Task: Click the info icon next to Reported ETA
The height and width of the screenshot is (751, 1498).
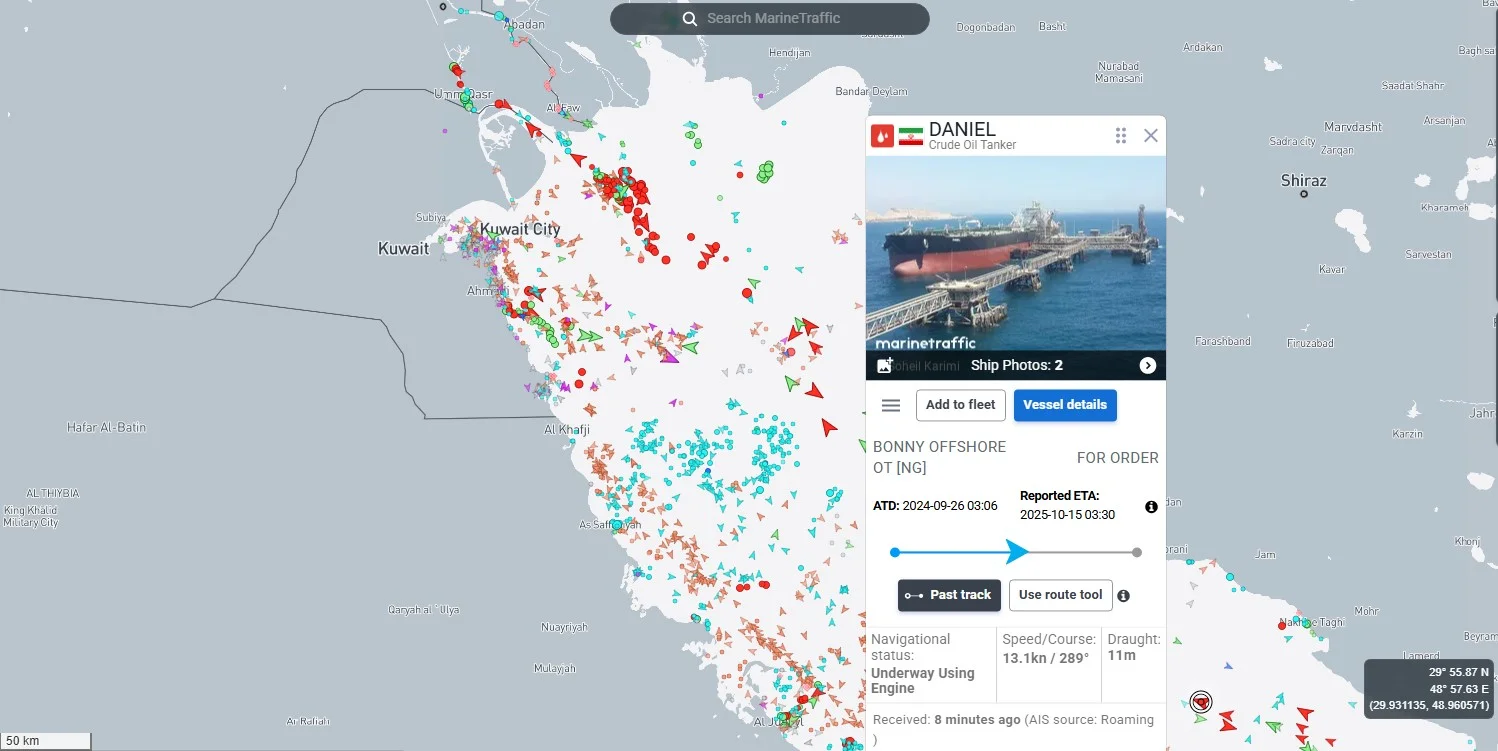Action: (1151, 507)
